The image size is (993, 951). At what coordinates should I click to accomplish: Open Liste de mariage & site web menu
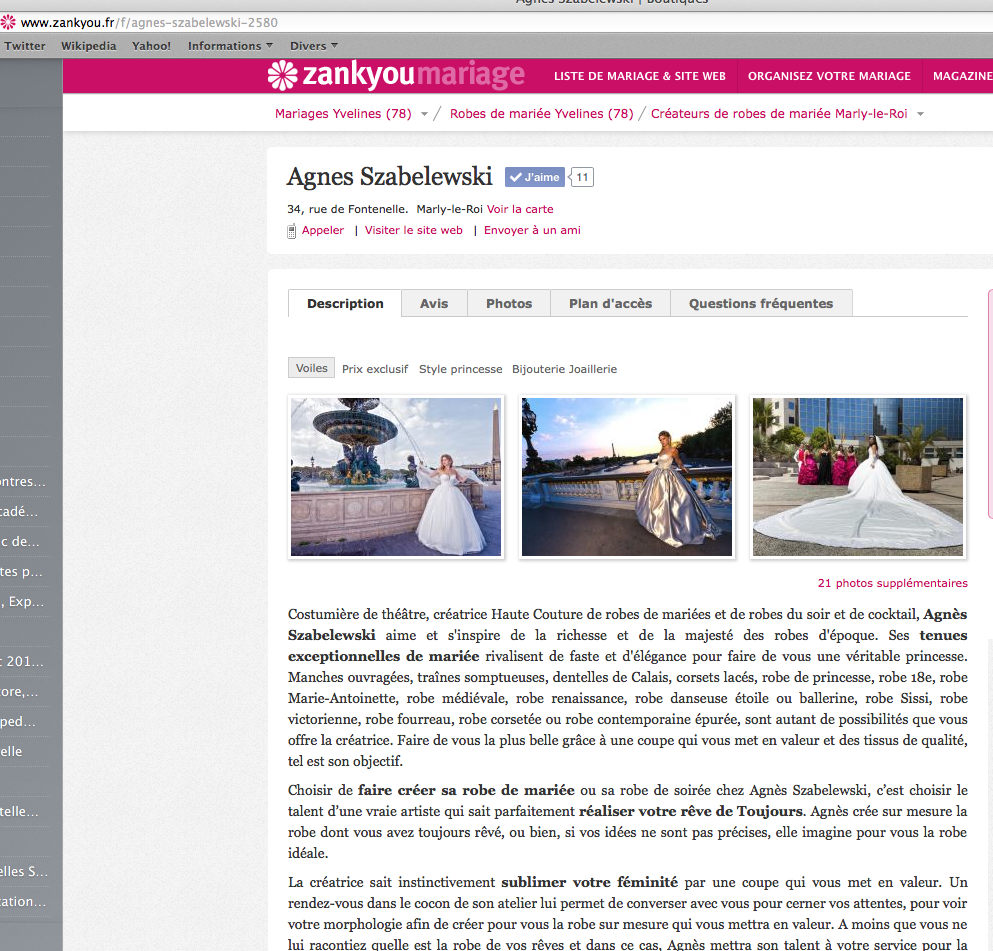coord(640,76)
